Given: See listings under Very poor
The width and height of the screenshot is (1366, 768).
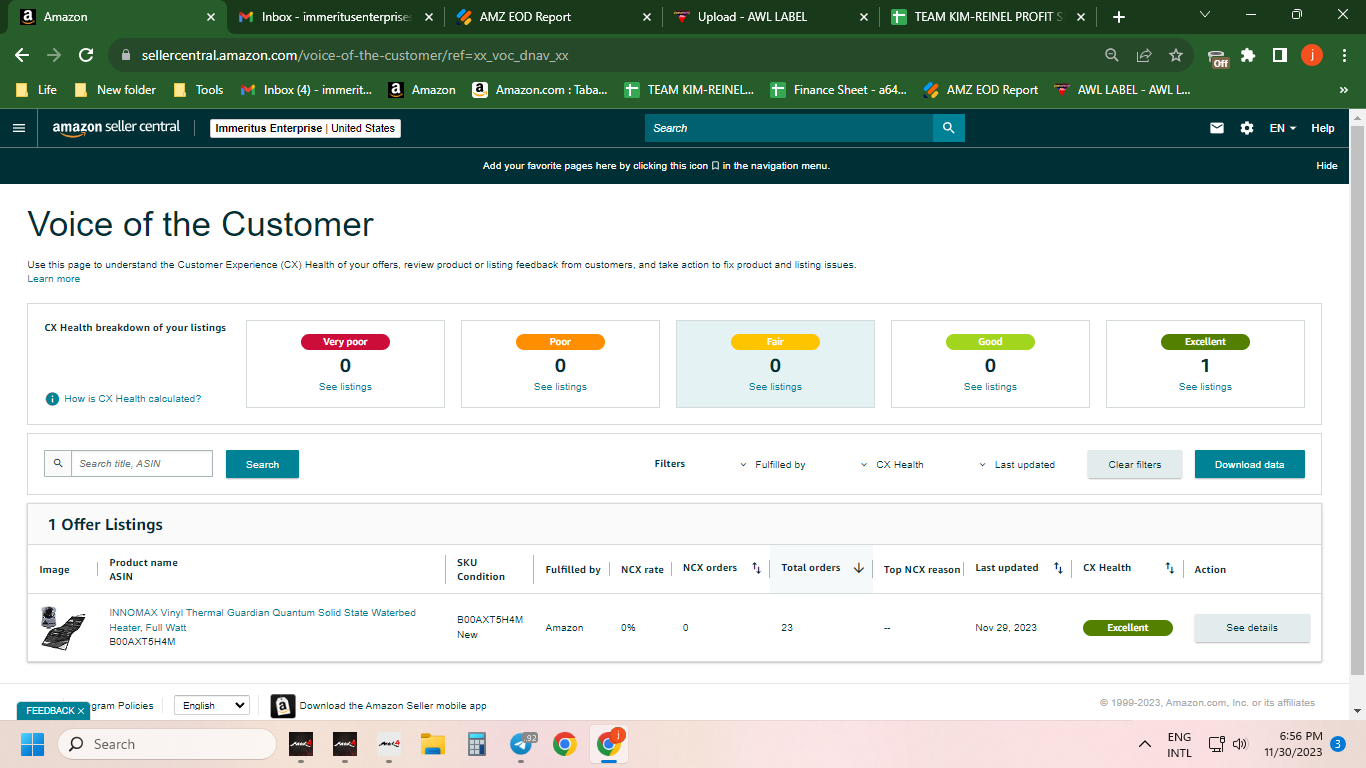Looking at the screenshot, I should (345, 387).
